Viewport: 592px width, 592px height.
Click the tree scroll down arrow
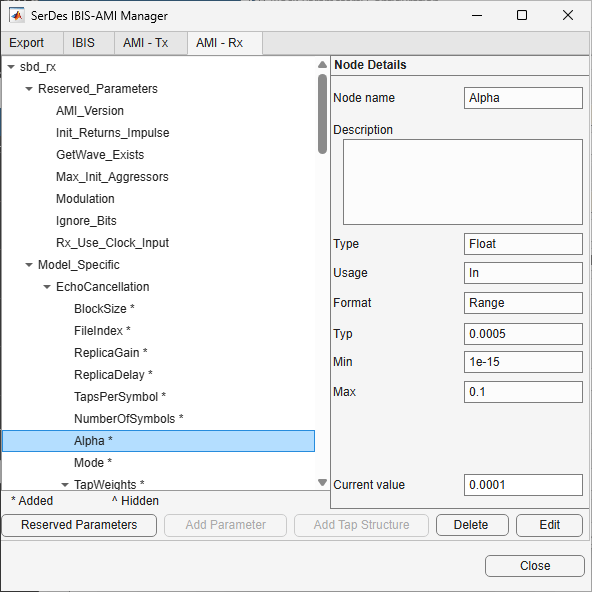[x=322, y=482]
